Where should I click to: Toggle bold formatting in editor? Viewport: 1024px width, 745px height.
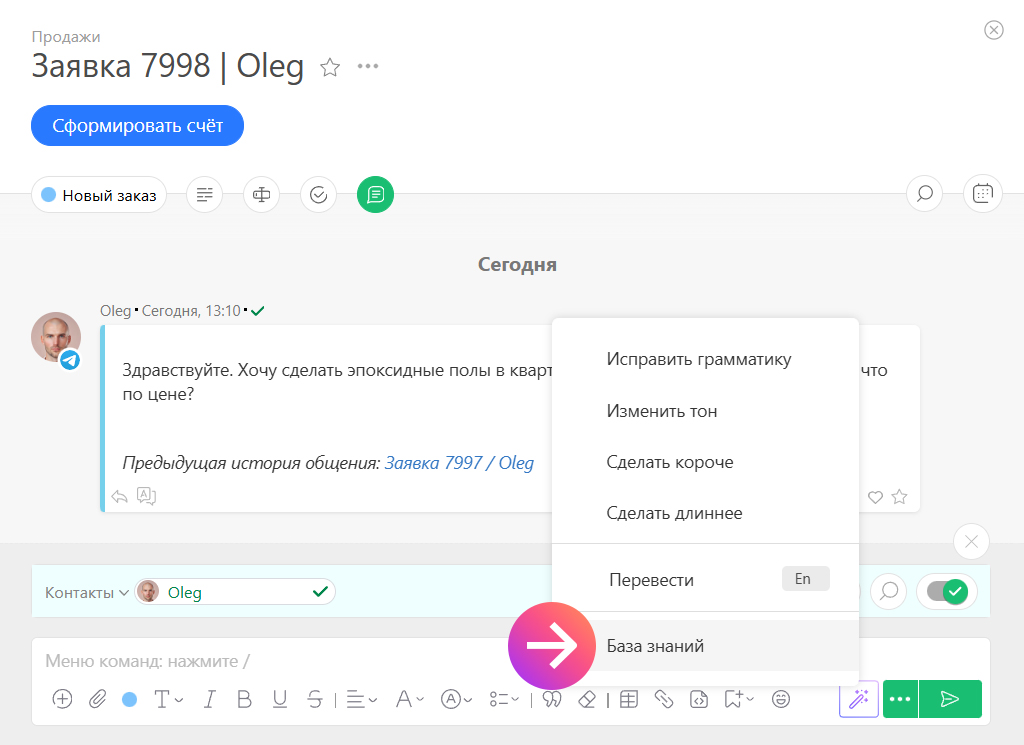click(244, 699)
